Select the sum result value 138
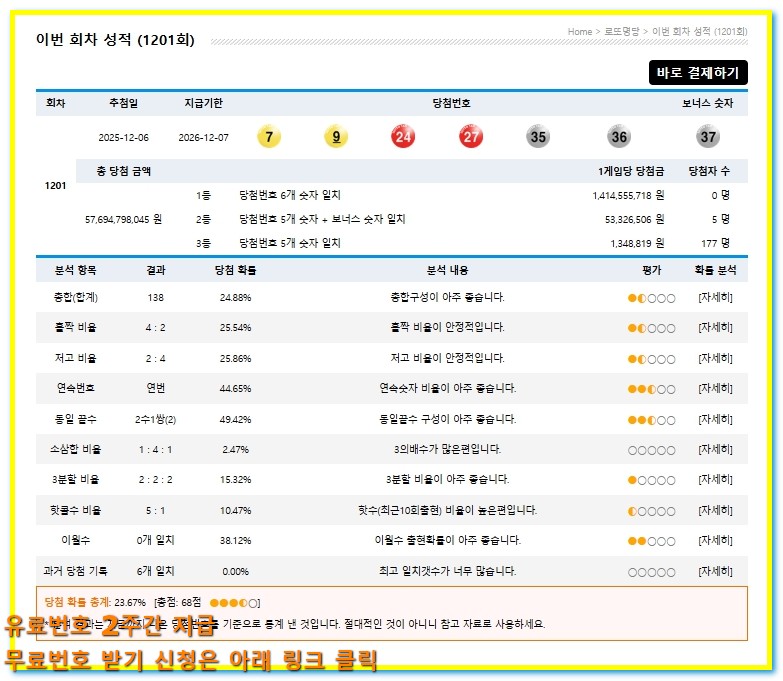This screenshot has height=681, width=783. 155,298
